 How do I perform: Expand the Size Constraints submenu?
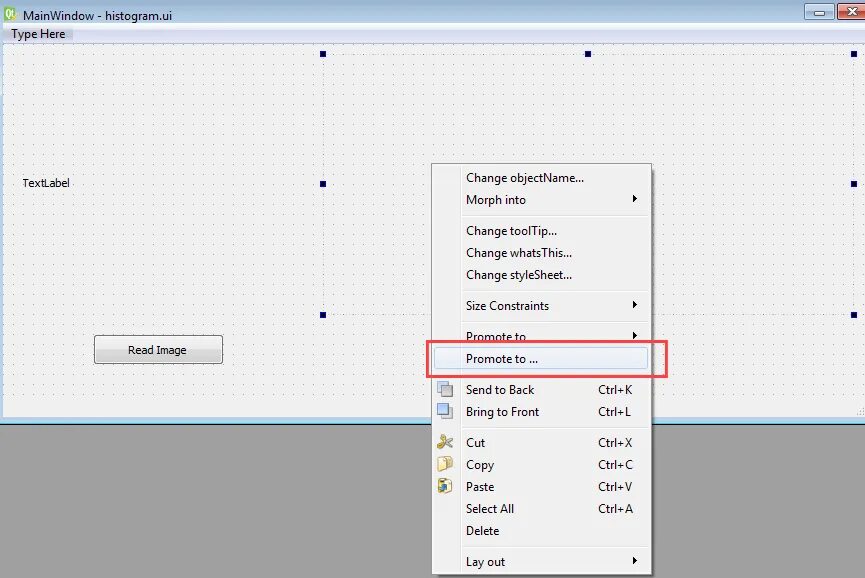tap(541, 306)
